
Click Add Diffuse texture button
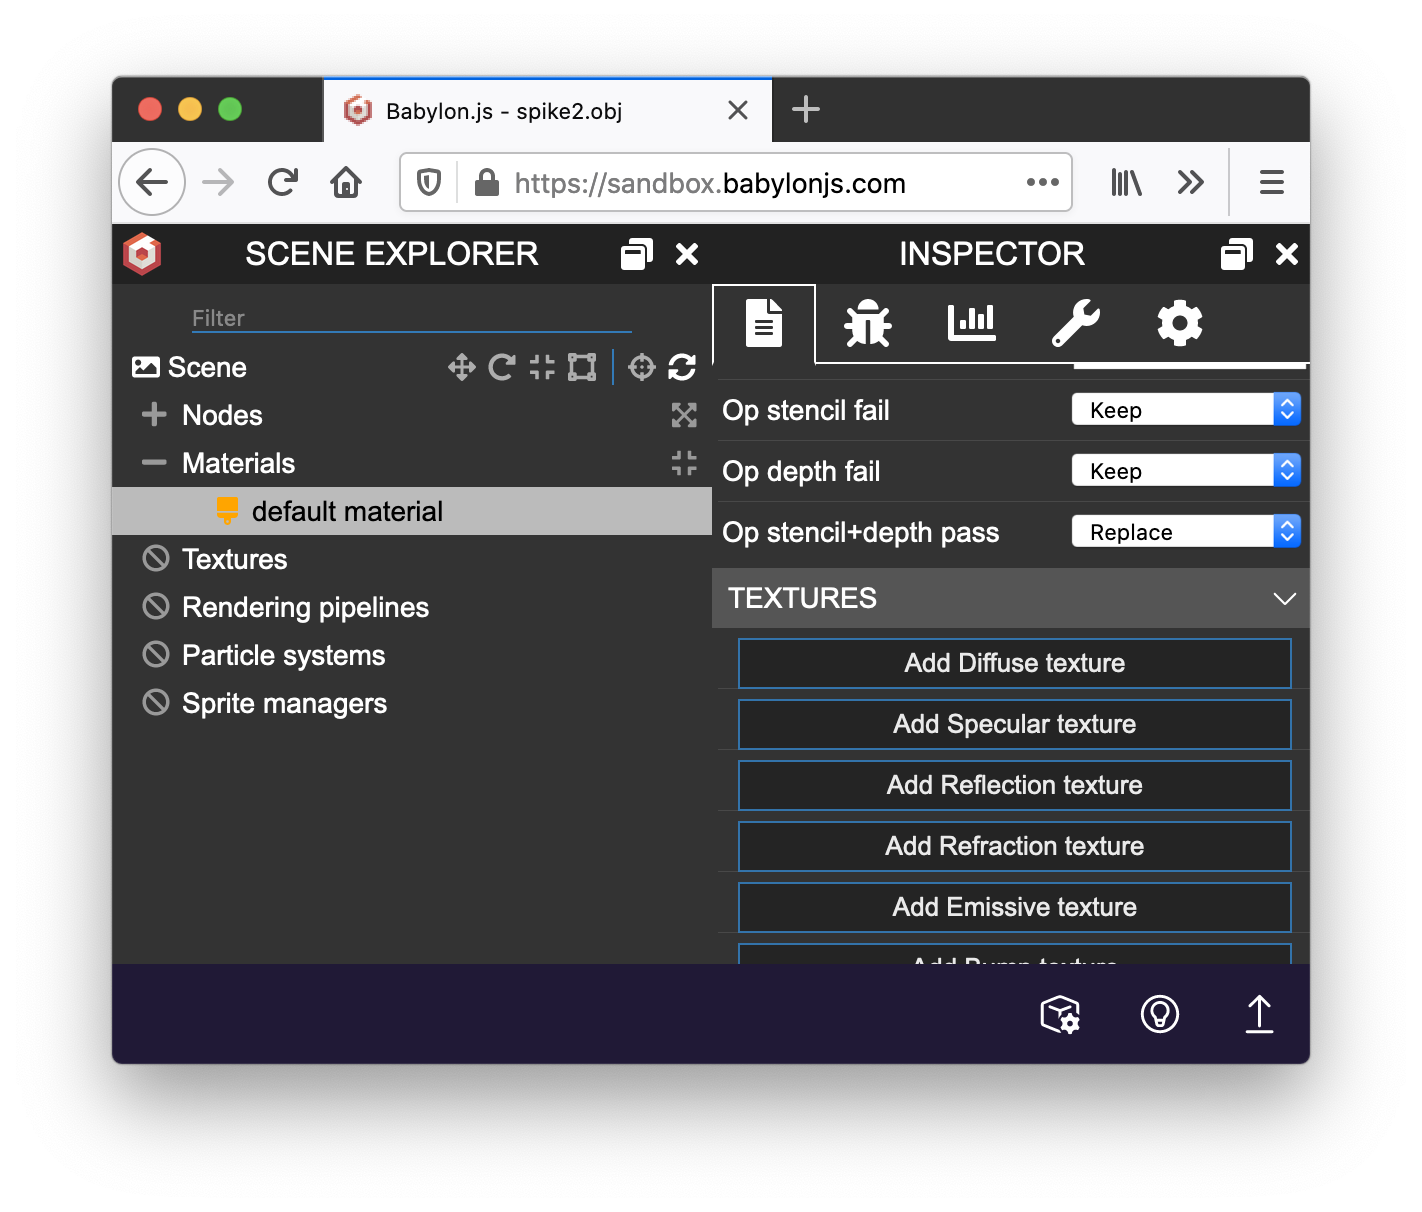(x=1014, y=664)
